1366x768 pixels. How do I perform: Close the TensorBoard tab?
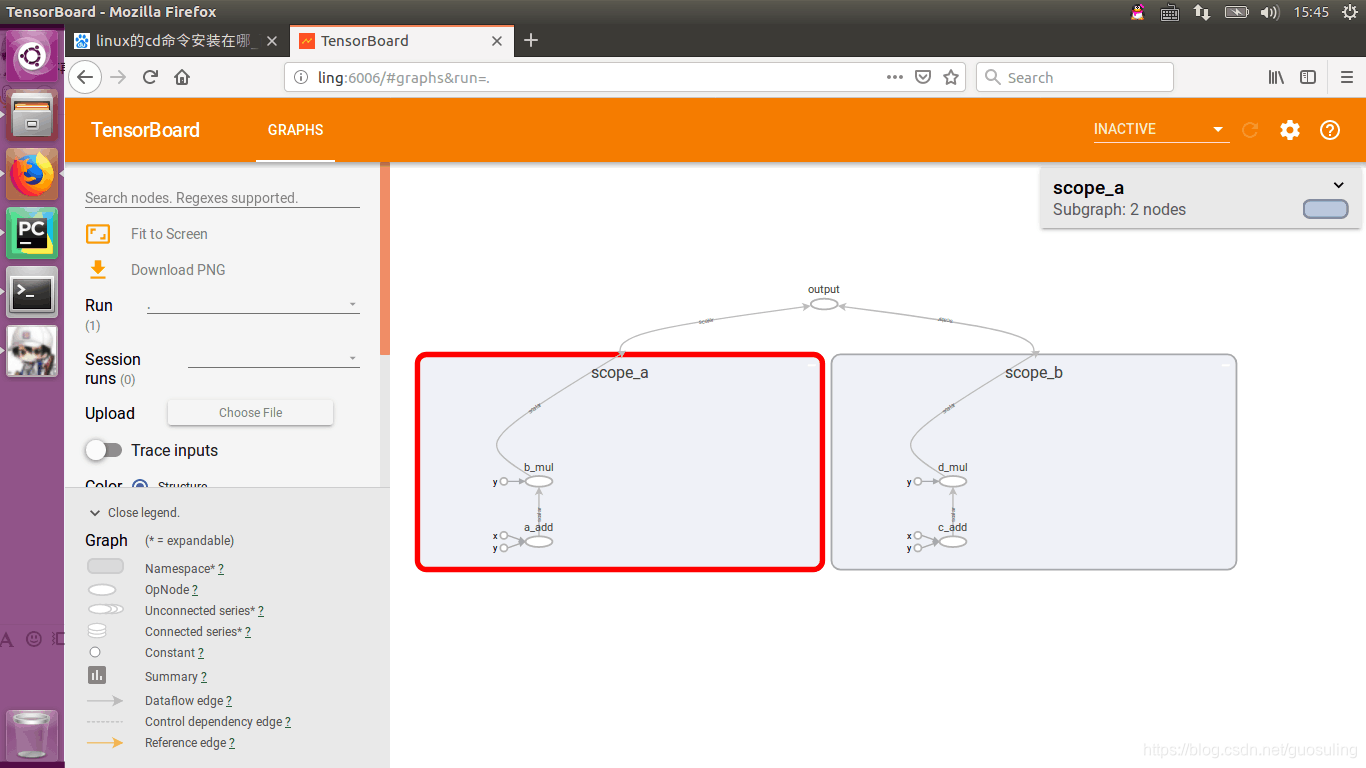tap(499, 41)
